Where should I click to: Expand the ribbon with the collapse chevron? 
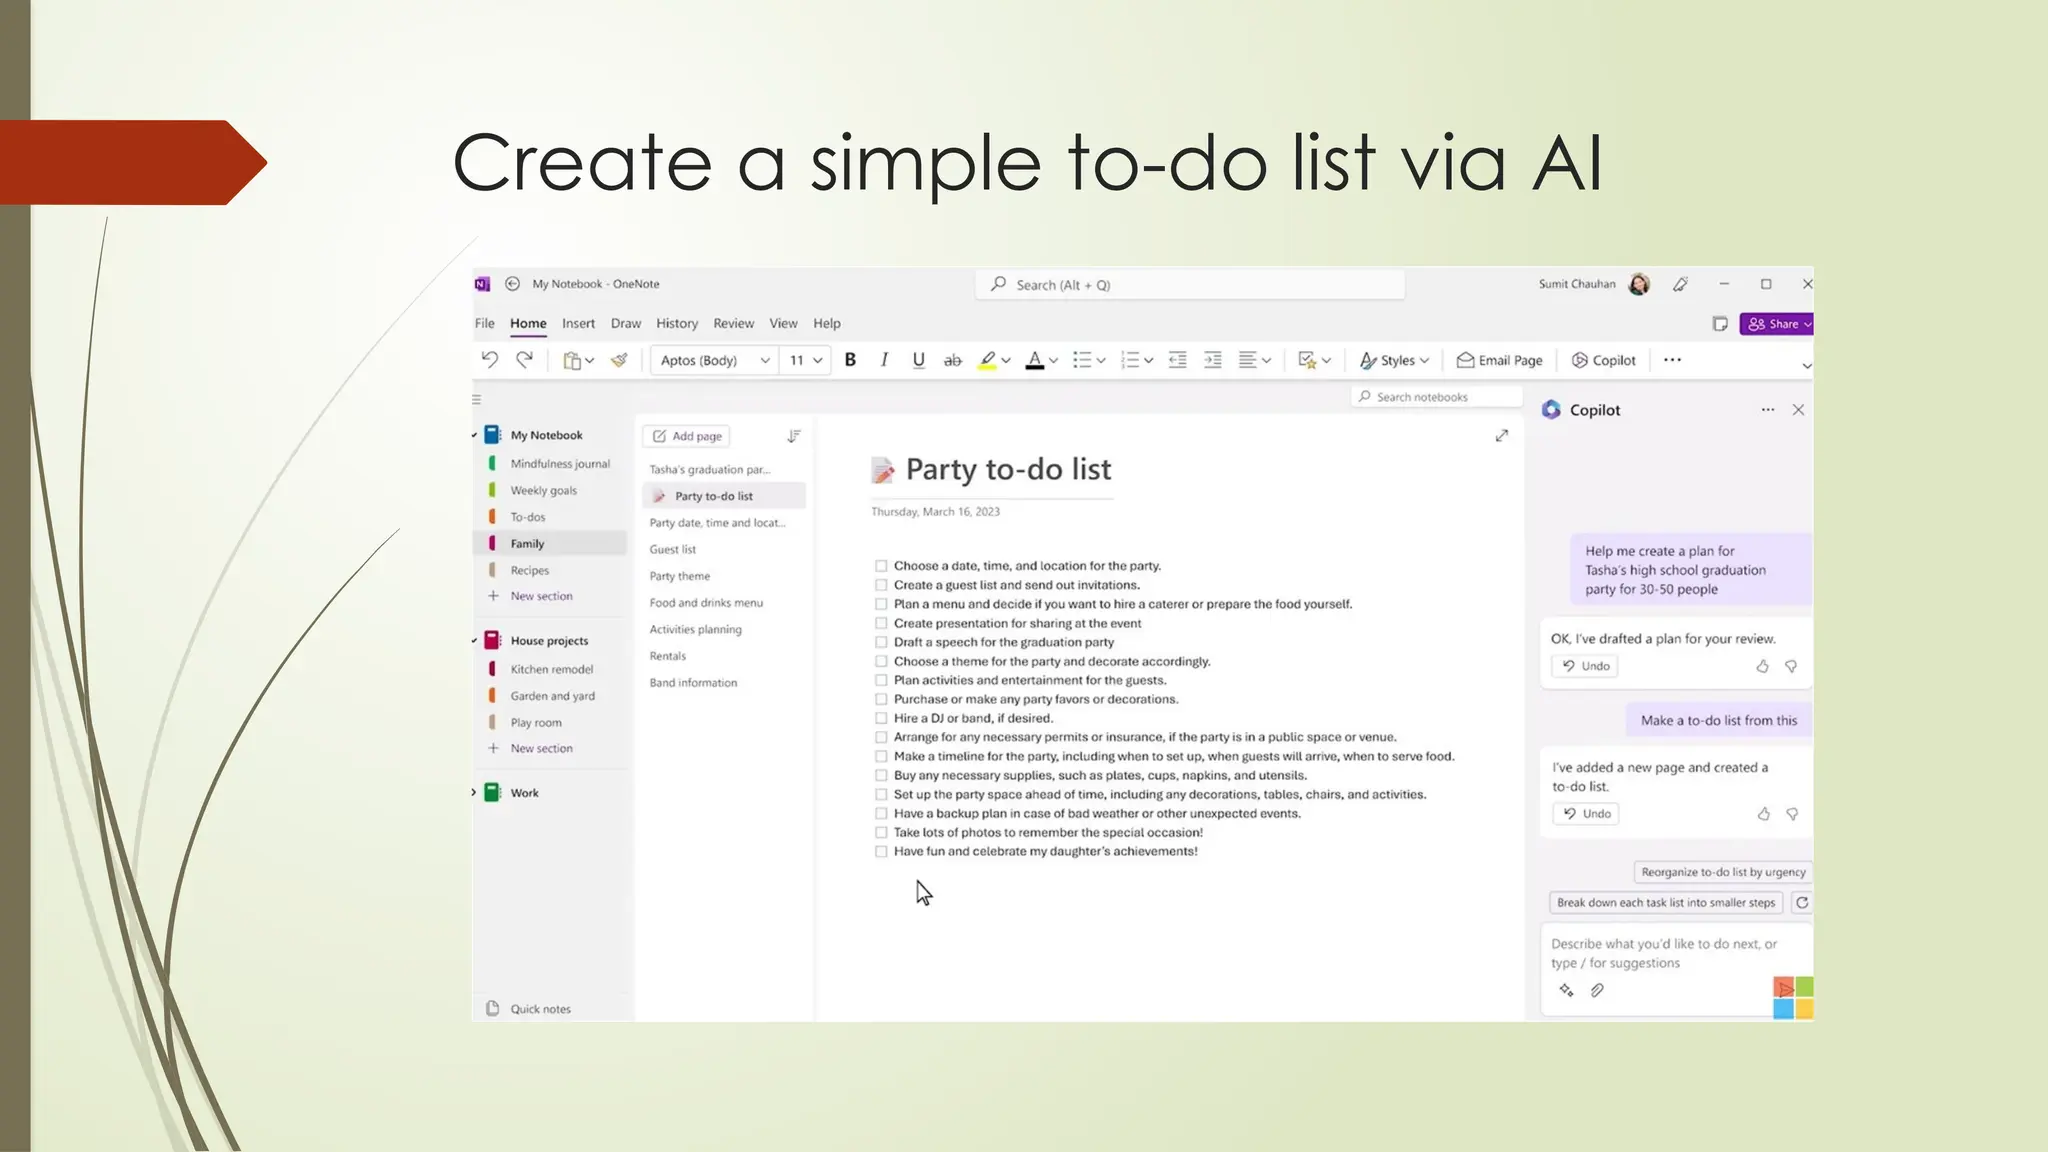pyautogui.click(x=1806, y=366)
